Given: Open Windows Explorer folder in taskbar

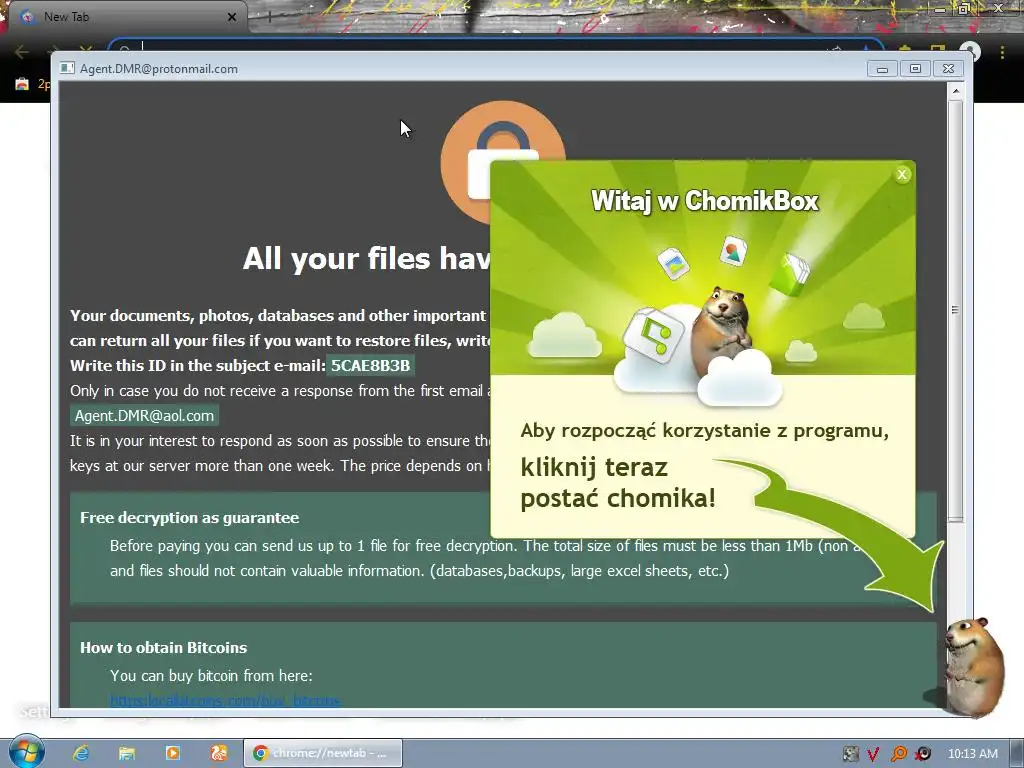Looking at the screenshot, I should [127, 753].
